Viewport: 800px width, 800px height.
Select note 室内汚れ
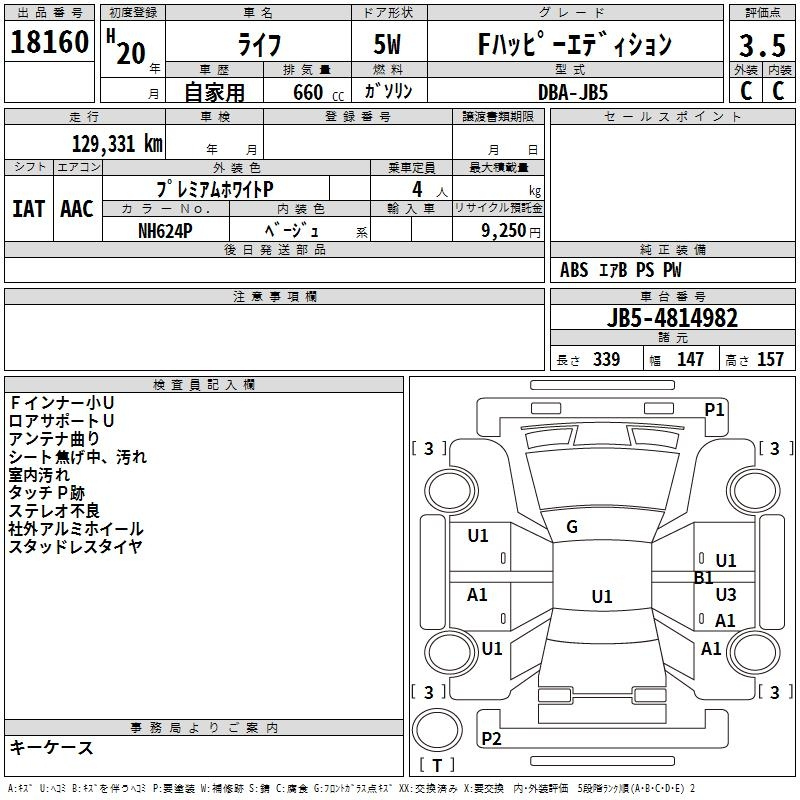39,475
